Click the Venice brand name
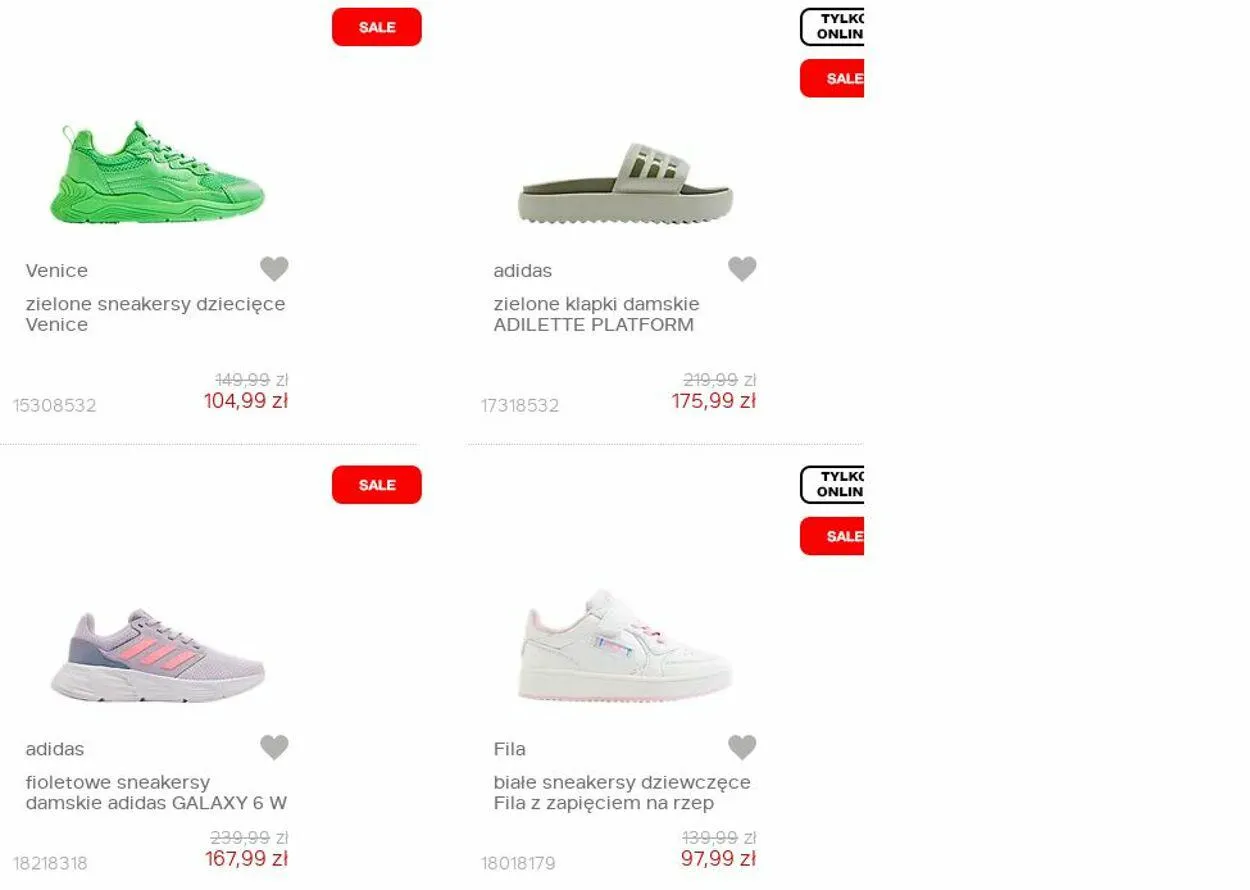This screenshot has width=1250, height=890. click(x=57, y=271)
